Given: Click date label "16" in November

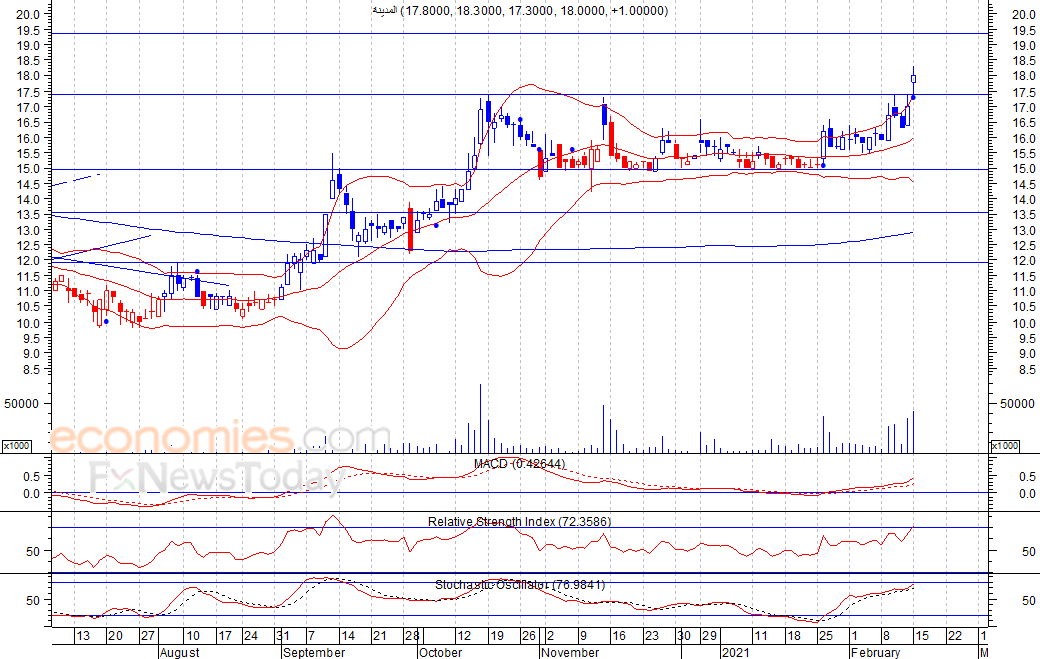Looking at the screenshot, I should pyautogui.click(x=619, y=636).
